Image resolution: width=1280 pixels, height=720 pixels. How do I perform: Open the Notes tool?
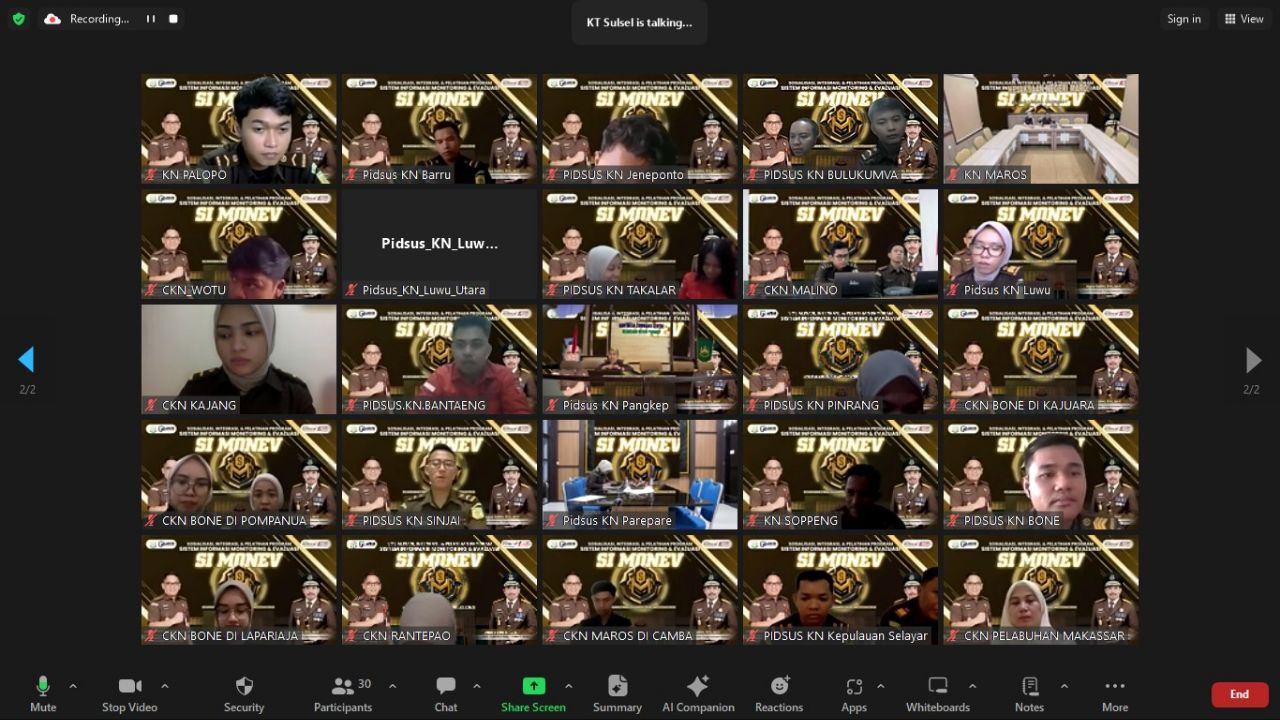click(1029, 694)
